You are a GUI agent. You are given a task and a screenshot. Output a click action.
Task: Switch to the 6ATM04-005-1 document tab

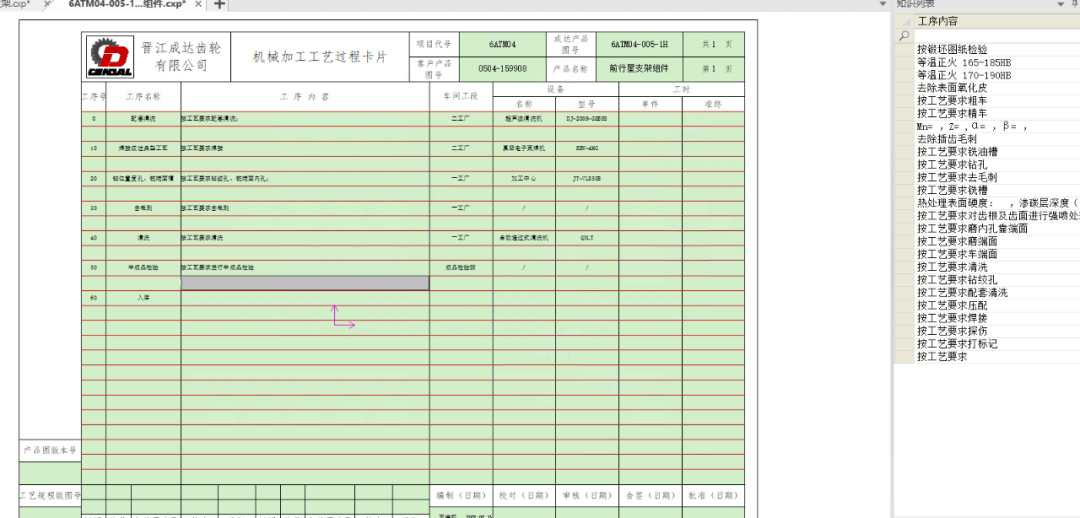click(127, 4)
